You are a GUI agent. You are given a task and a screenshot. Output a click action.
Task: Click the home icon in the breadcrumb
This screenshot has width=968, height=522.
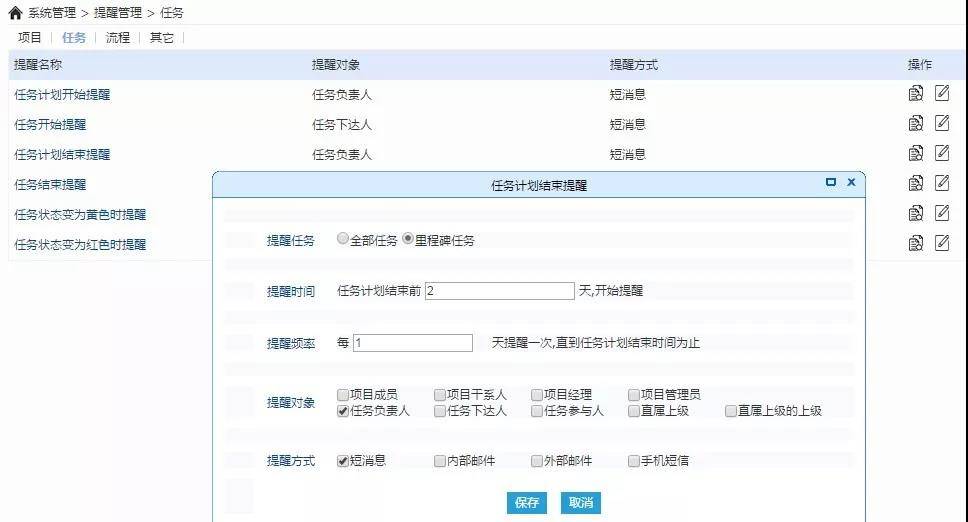(x=14, y=13)
